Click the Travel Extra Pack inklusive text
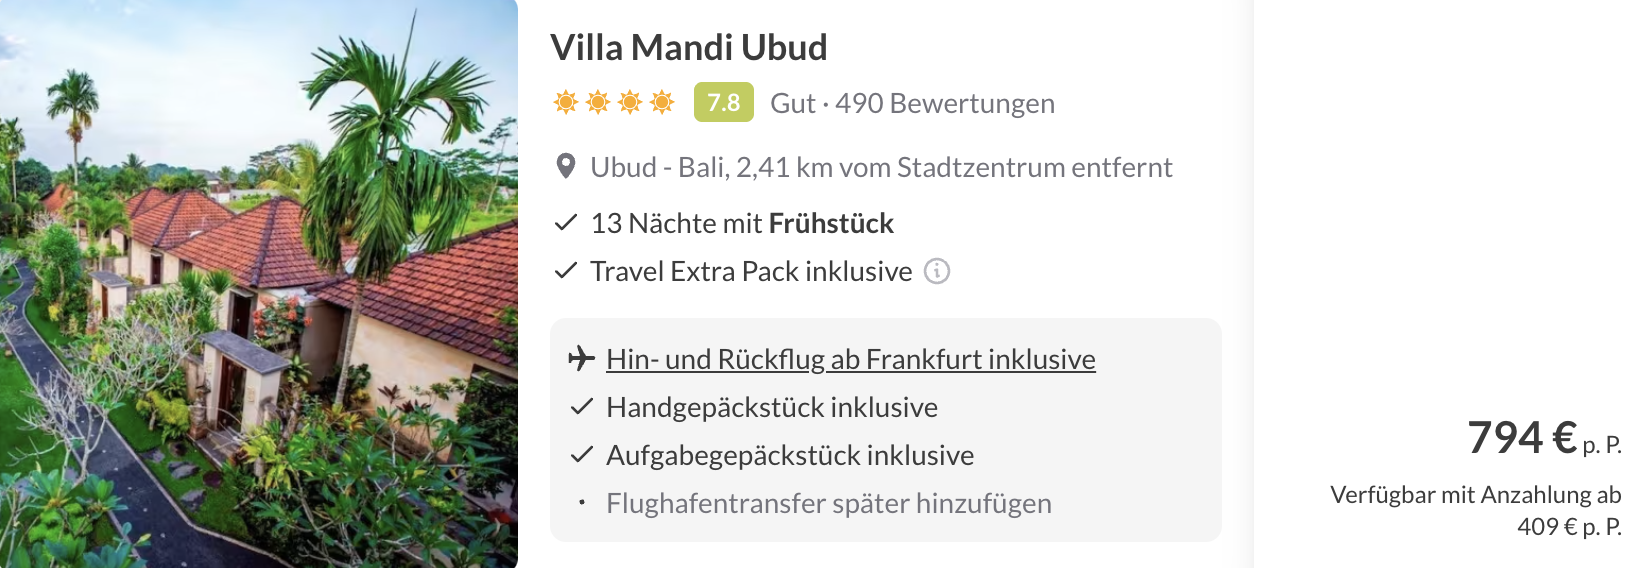 pyautogui.click(x=751, y=271)
